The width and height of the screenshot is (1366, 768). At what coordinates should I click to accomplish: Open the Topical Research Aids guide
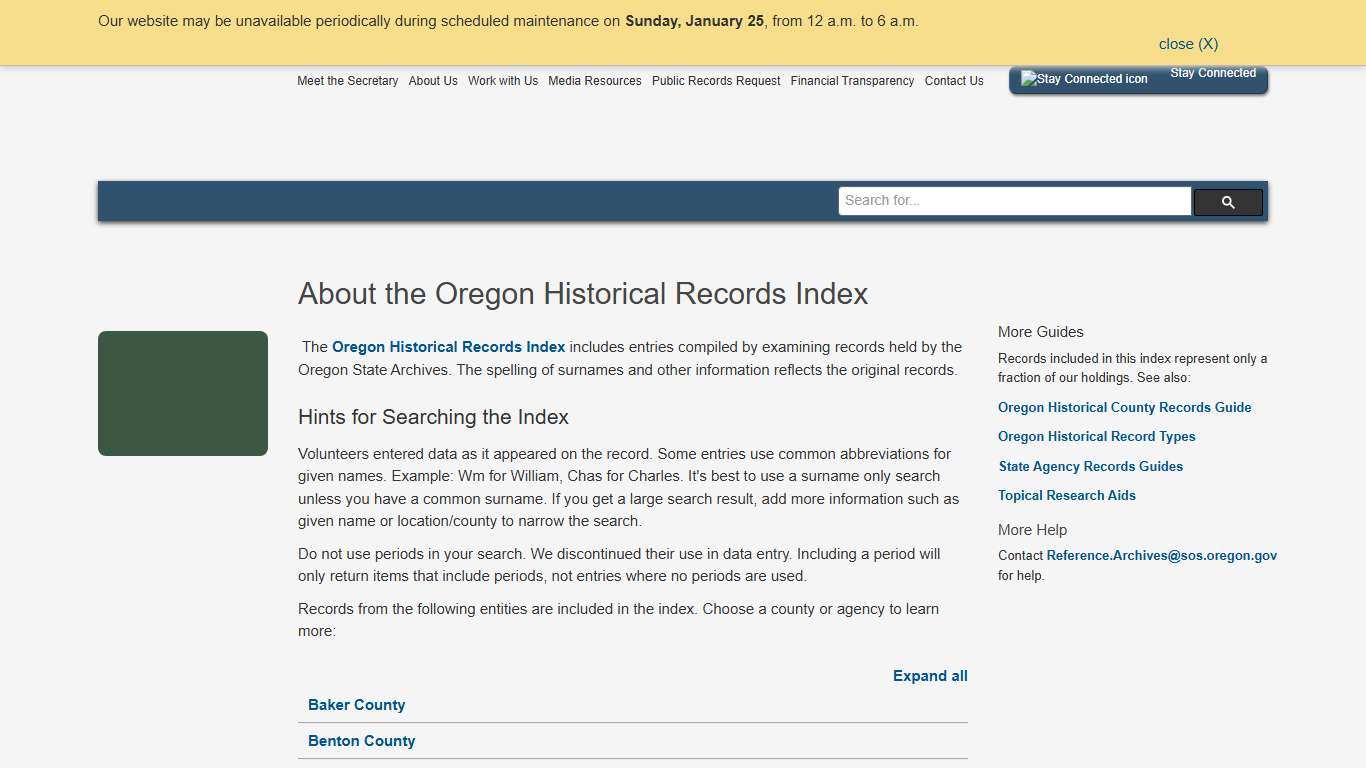click(x=1067, y=495)
